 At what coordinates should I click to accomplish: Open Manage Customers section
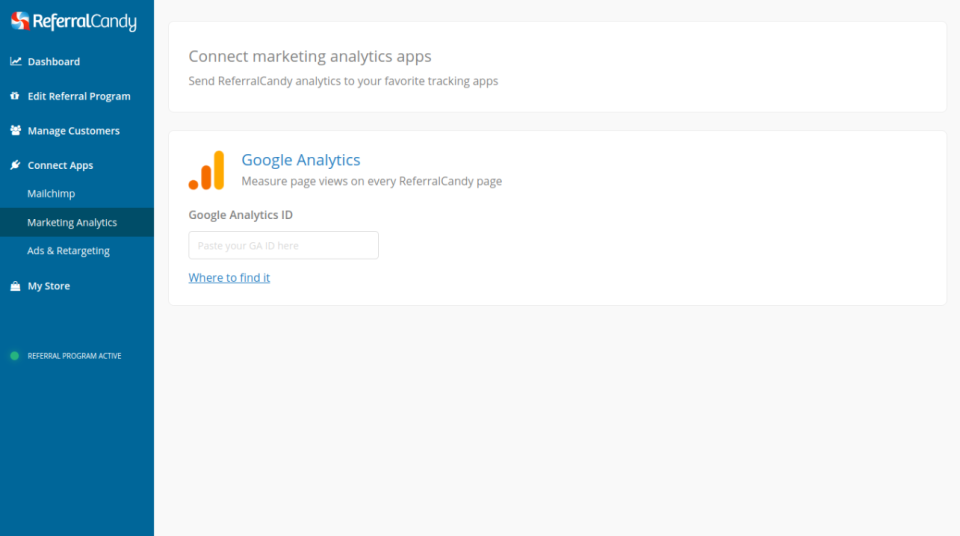(x=73, y=131)
